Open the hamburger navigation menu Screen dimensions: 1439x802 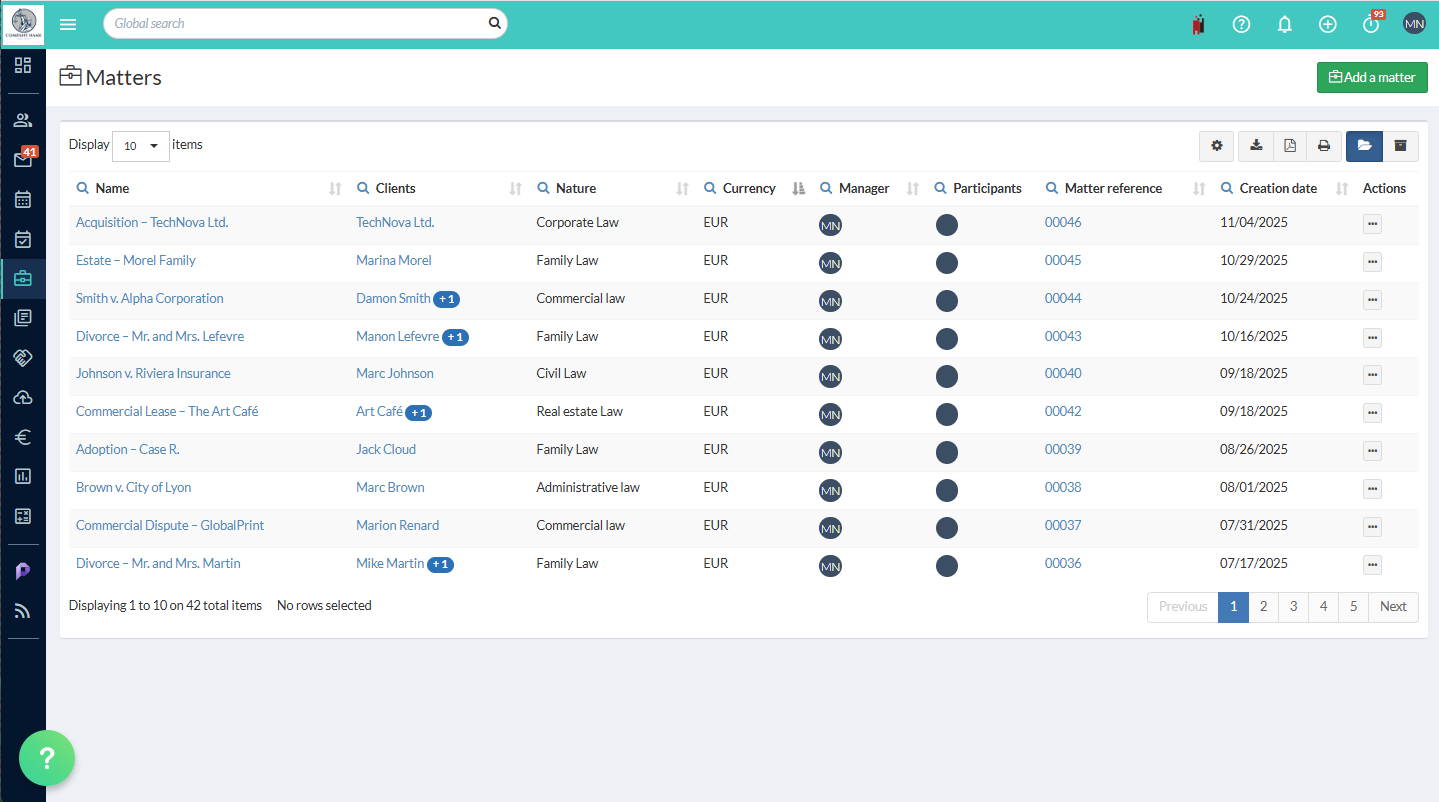67,24
